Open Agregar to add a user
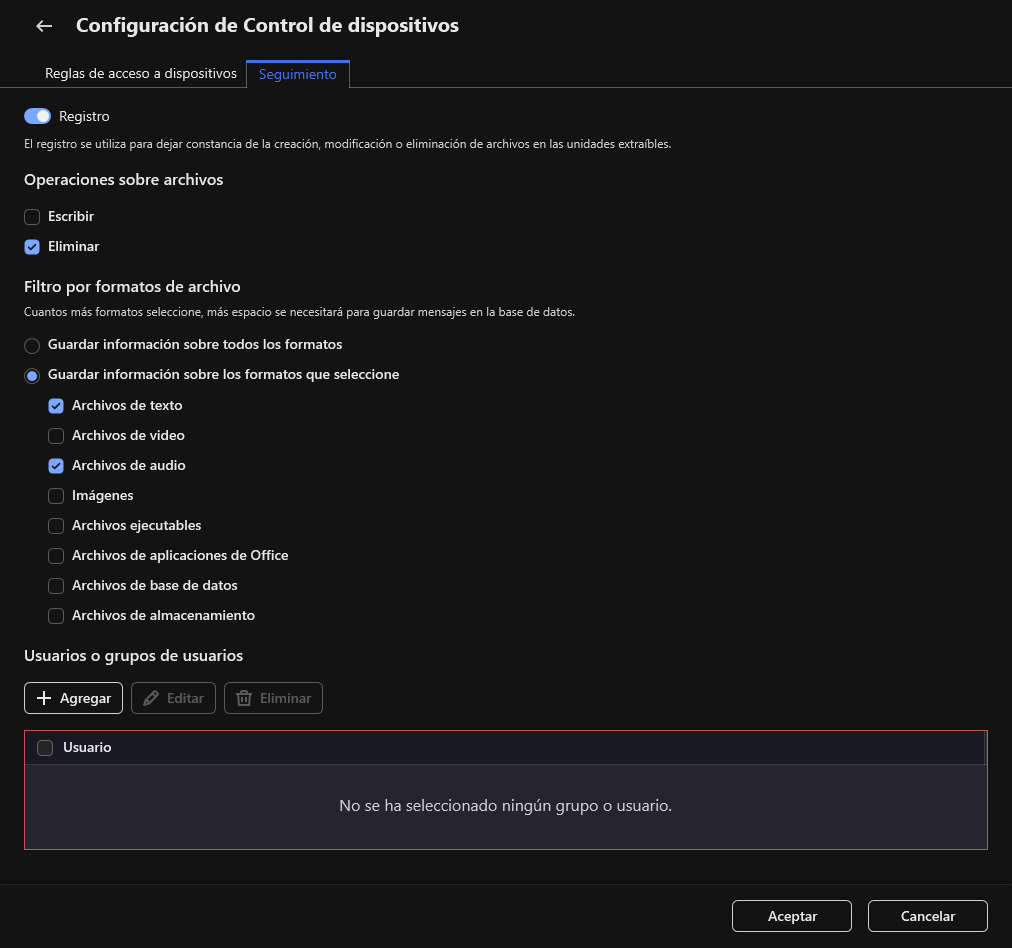The width and height of the screenshot is (1012, 948). [73, 697]
